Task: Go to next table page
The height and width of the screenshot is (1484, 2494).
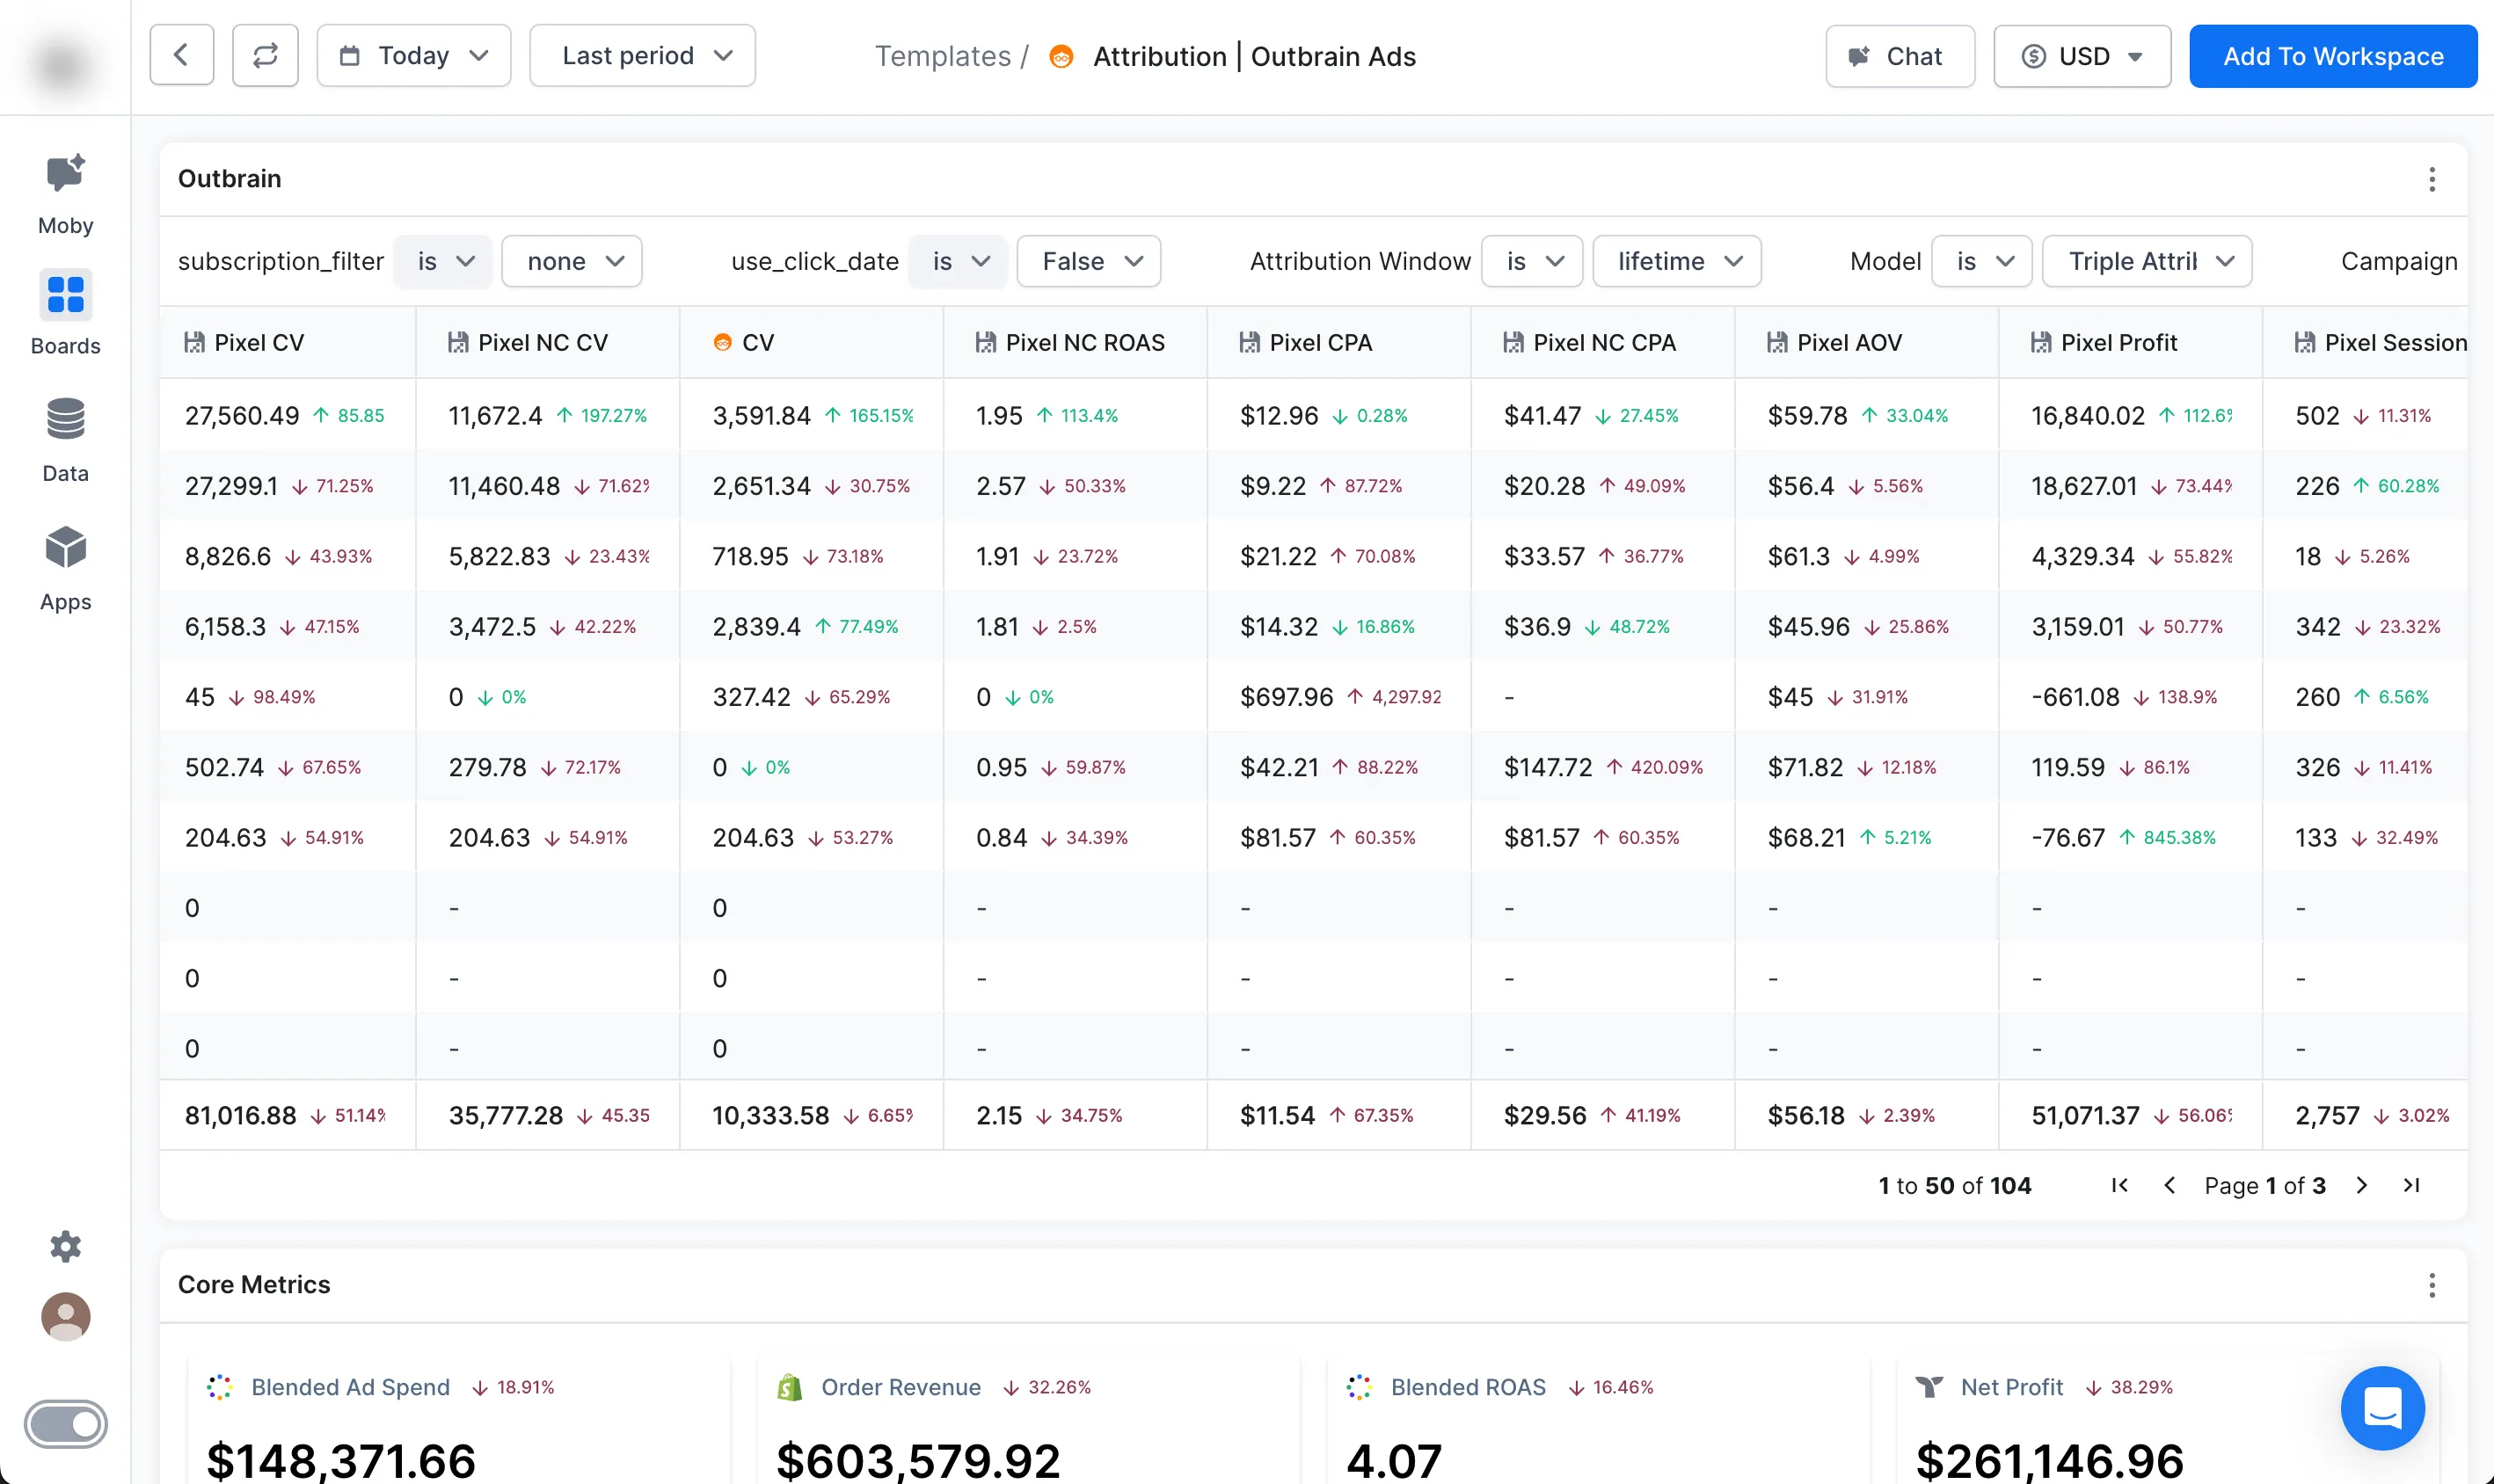Action: pos(2361,1185)
